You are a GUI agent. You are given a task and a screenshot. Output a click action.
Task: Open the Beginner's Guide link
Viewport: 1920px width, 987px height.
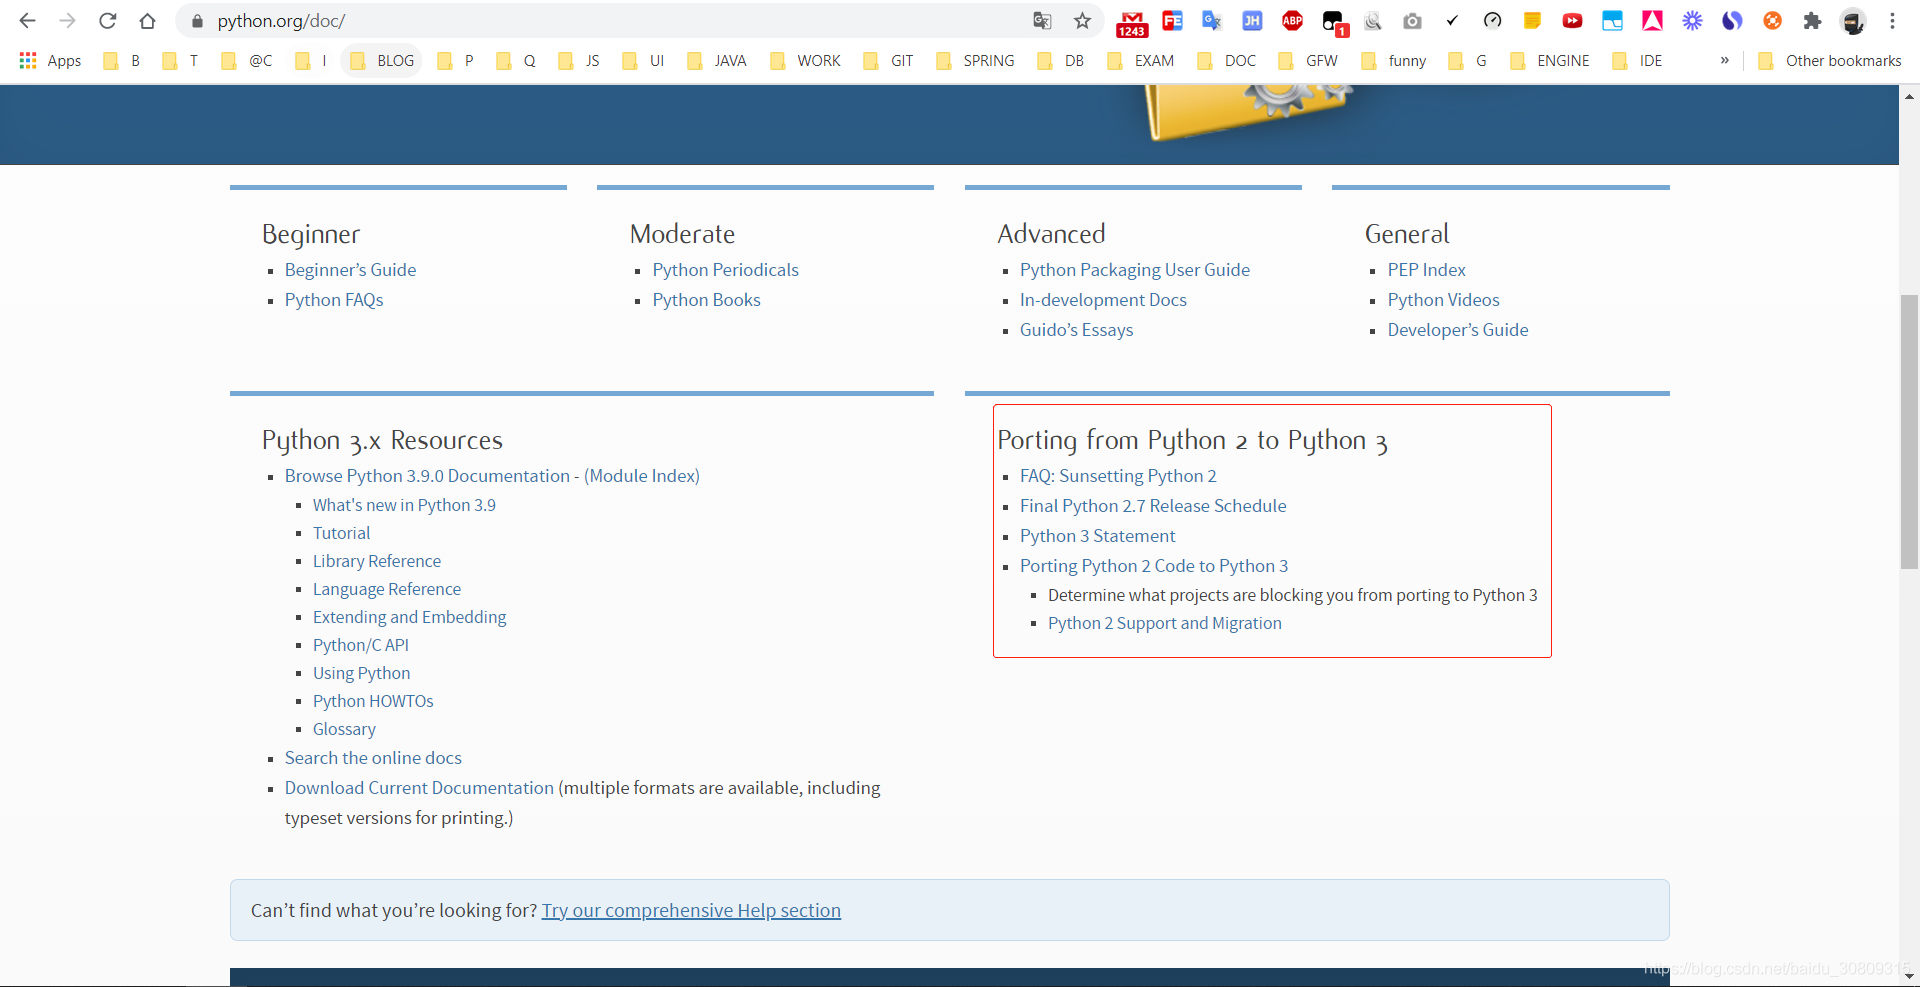point(350,270)
